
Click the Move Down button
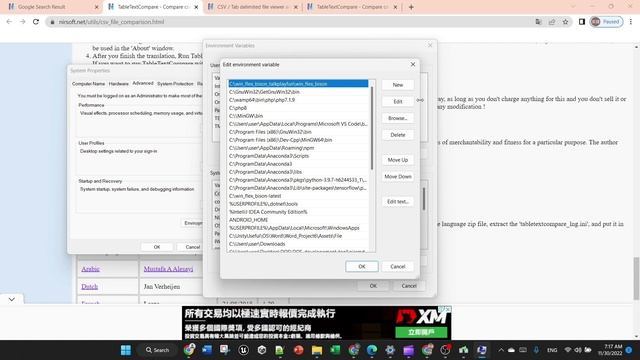point(398,176)
